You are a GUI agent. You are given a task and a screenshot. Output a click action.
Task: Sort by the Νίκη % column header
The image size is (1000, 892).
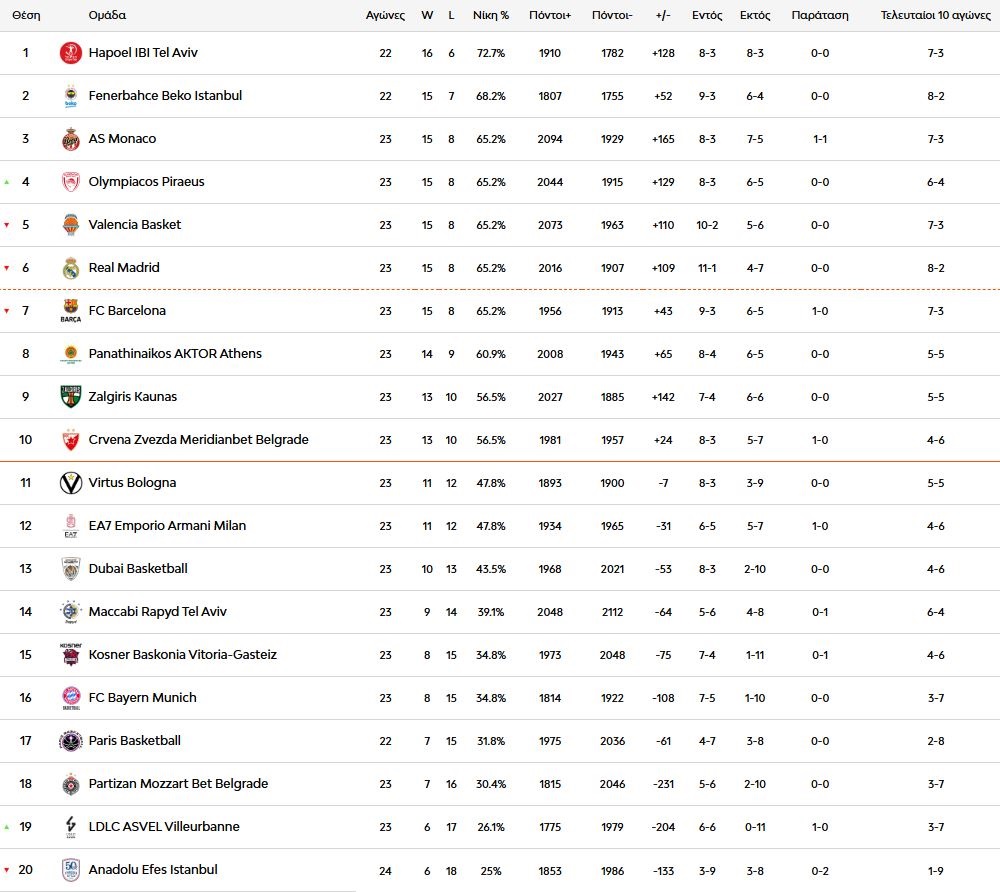[x=491, y=16]
